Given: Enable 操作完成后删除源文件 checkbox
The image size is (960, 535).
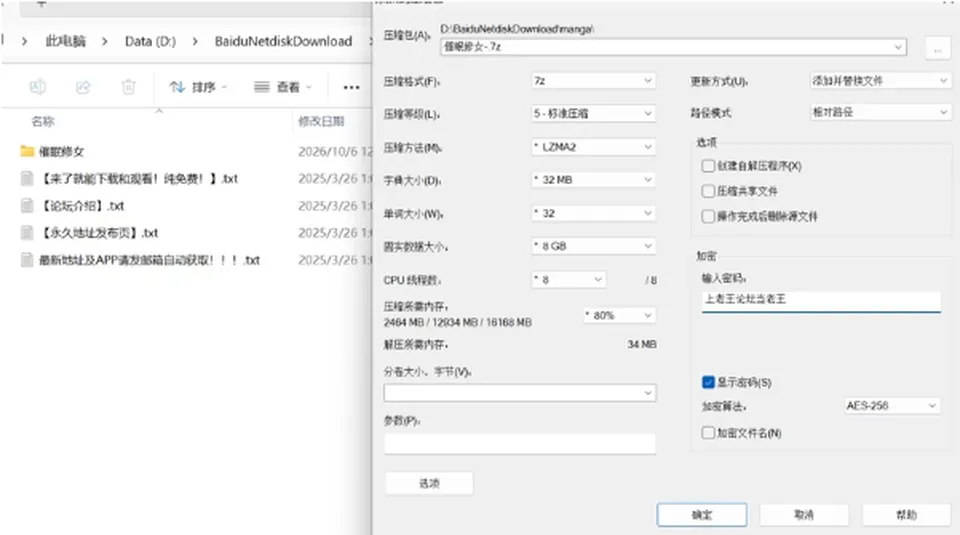Looking at the screenshot, I should point(708,216).
